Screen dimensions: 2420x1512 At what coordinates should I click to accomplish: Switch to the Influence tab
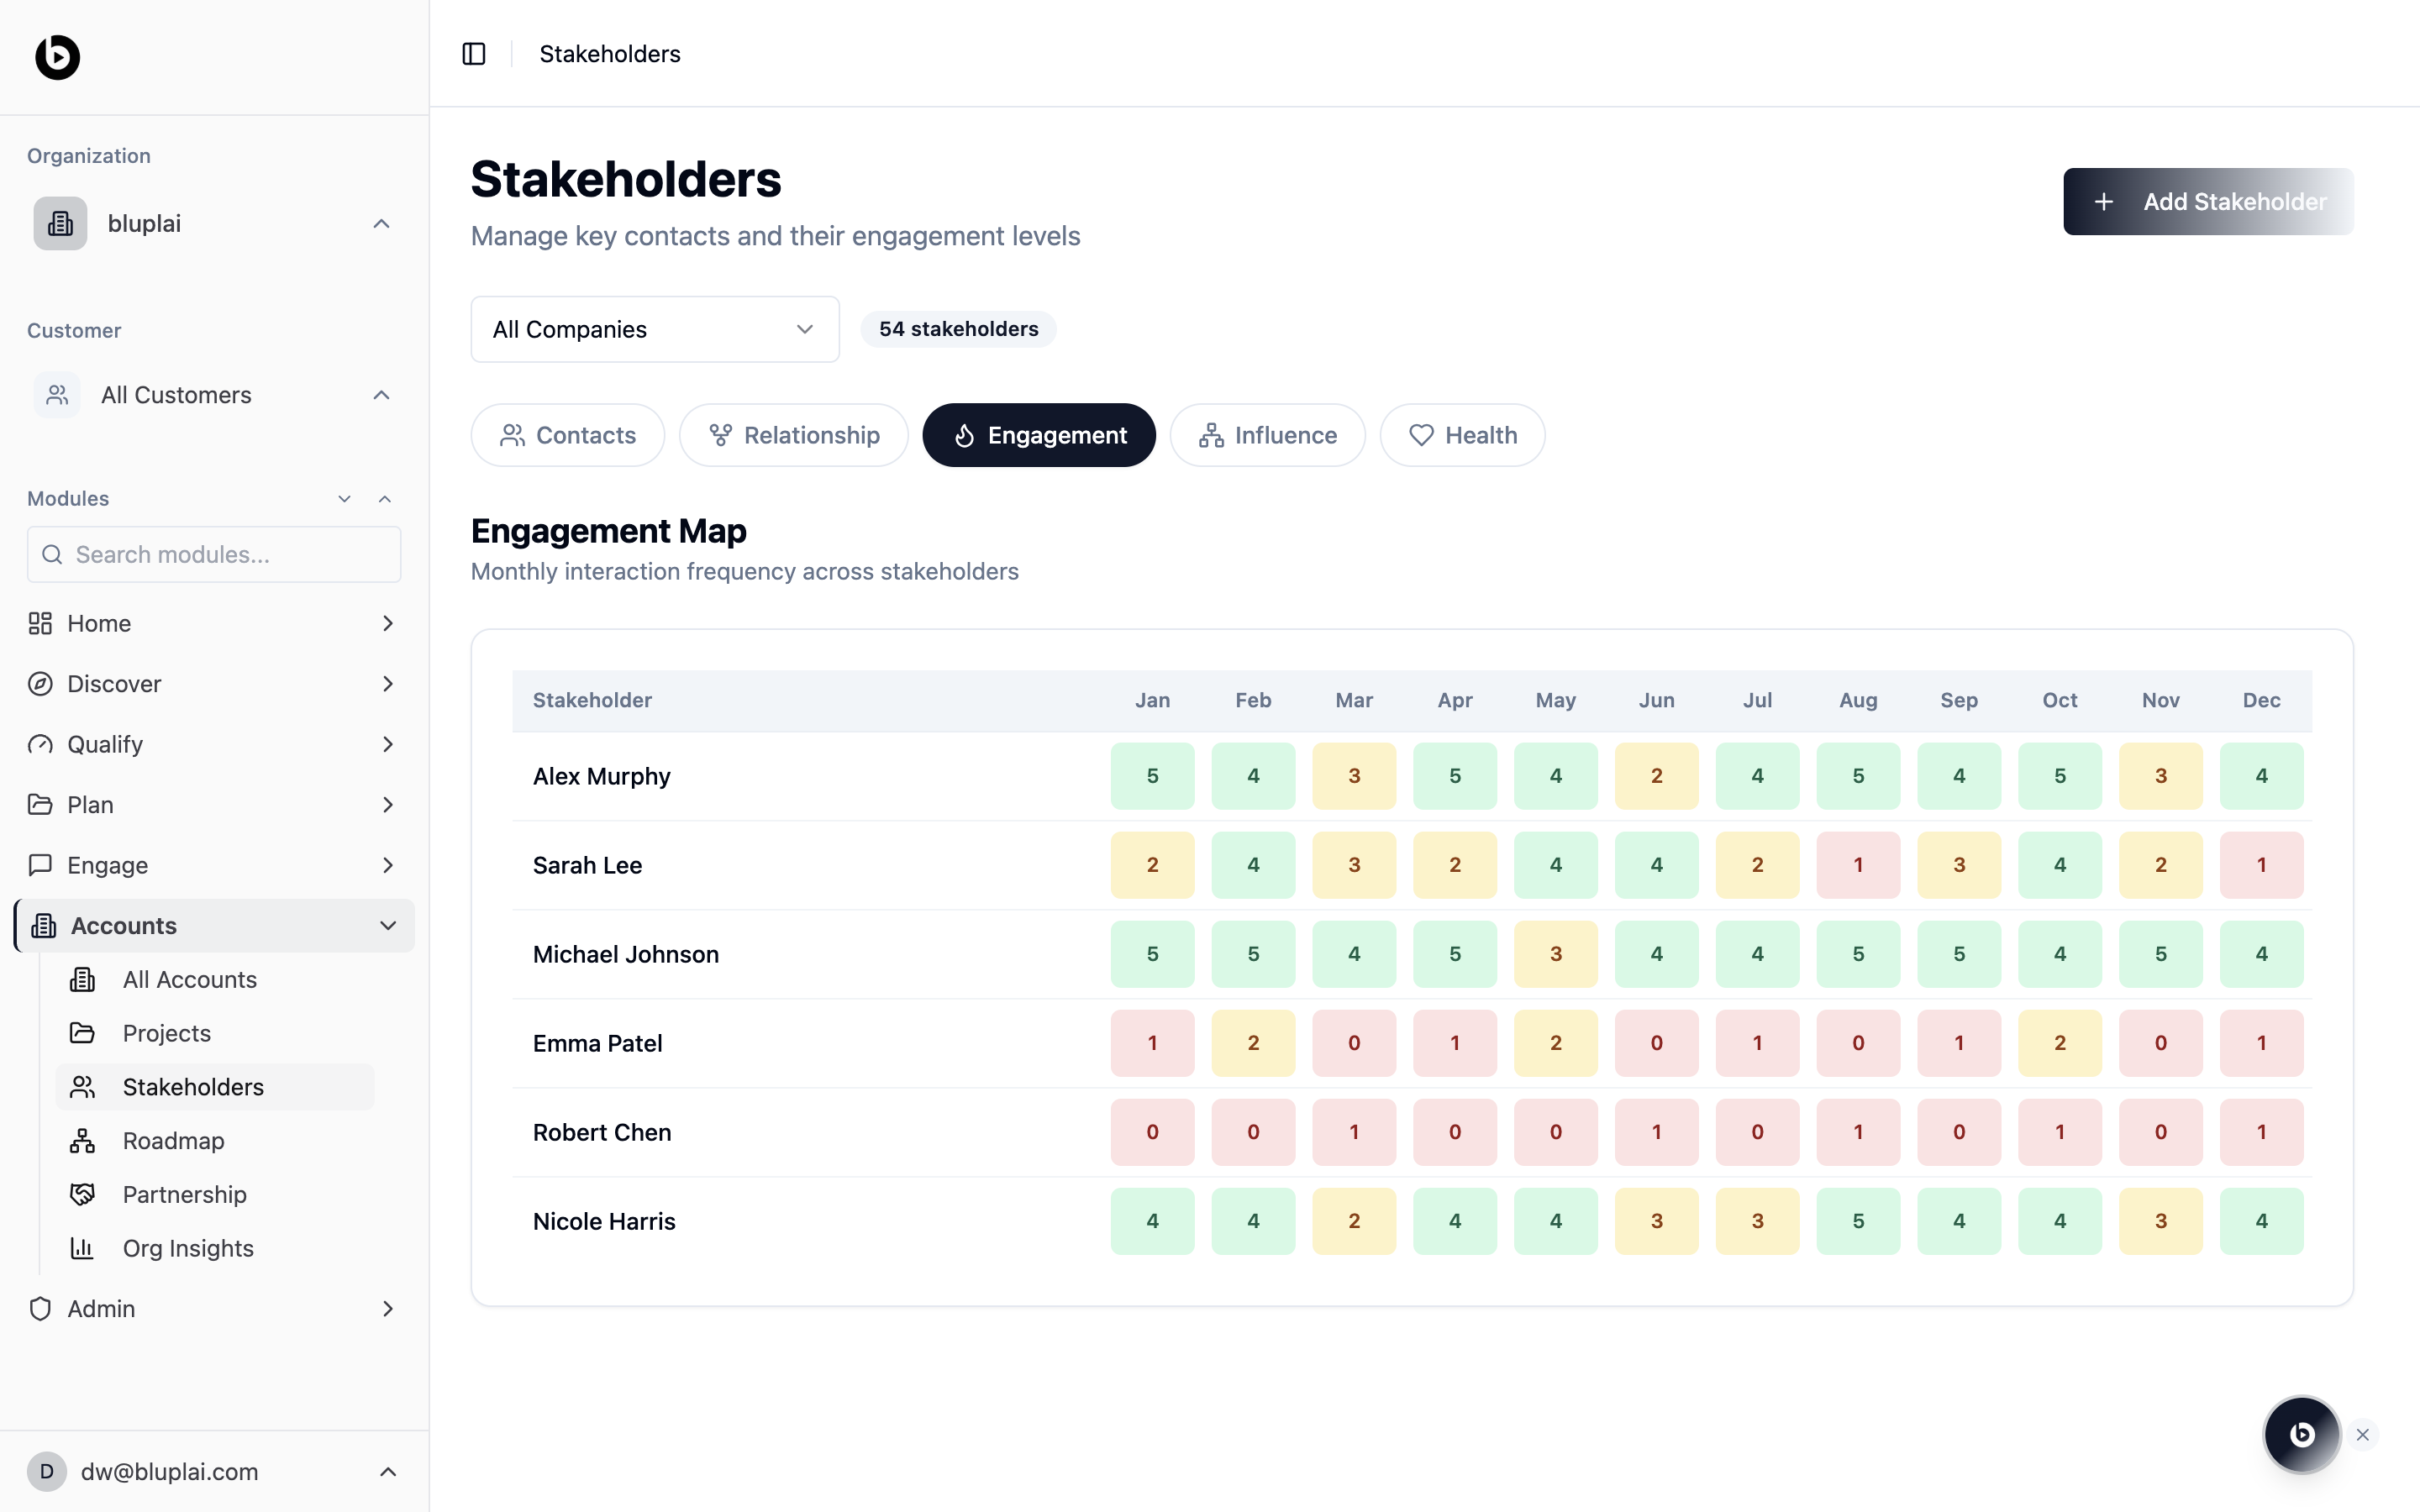[1267, 435]
